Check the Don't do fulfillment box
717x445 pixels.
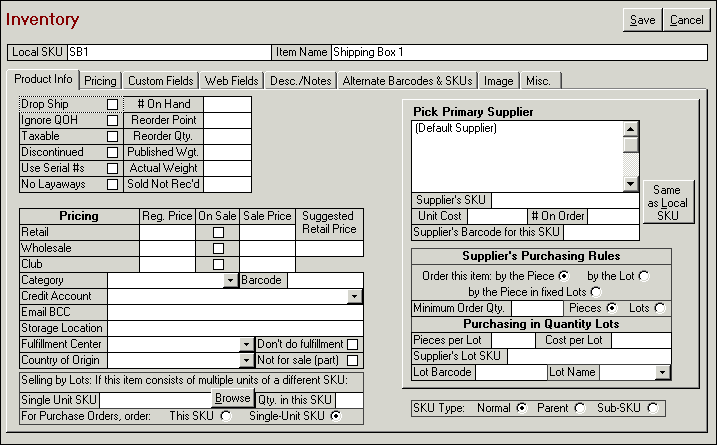pyautogui.click(x=353, y=344)
